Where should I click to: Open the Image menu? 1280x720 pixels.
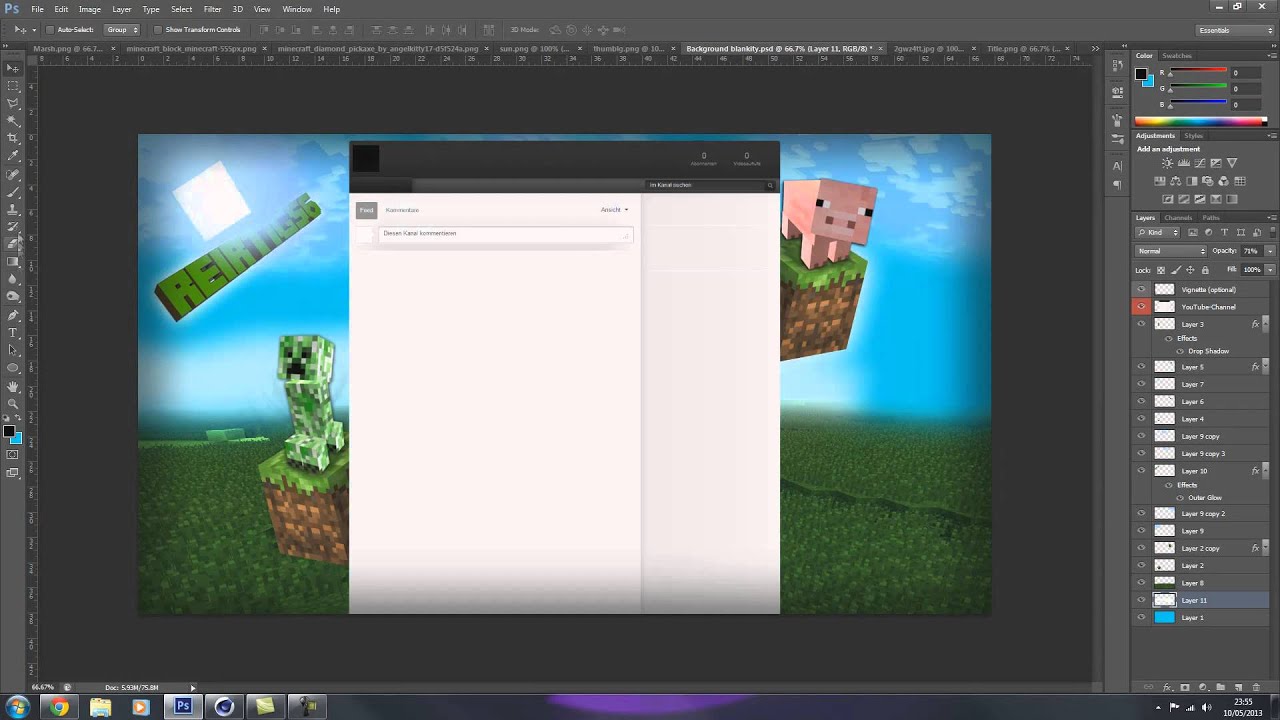pos(90,9)
